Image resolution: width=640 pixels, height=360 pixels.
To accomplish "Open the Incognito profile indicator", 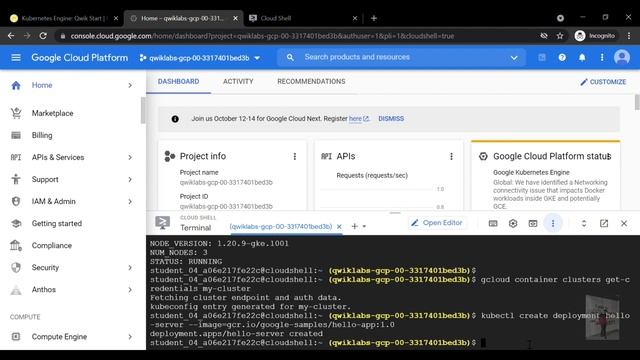I will 595,36.
